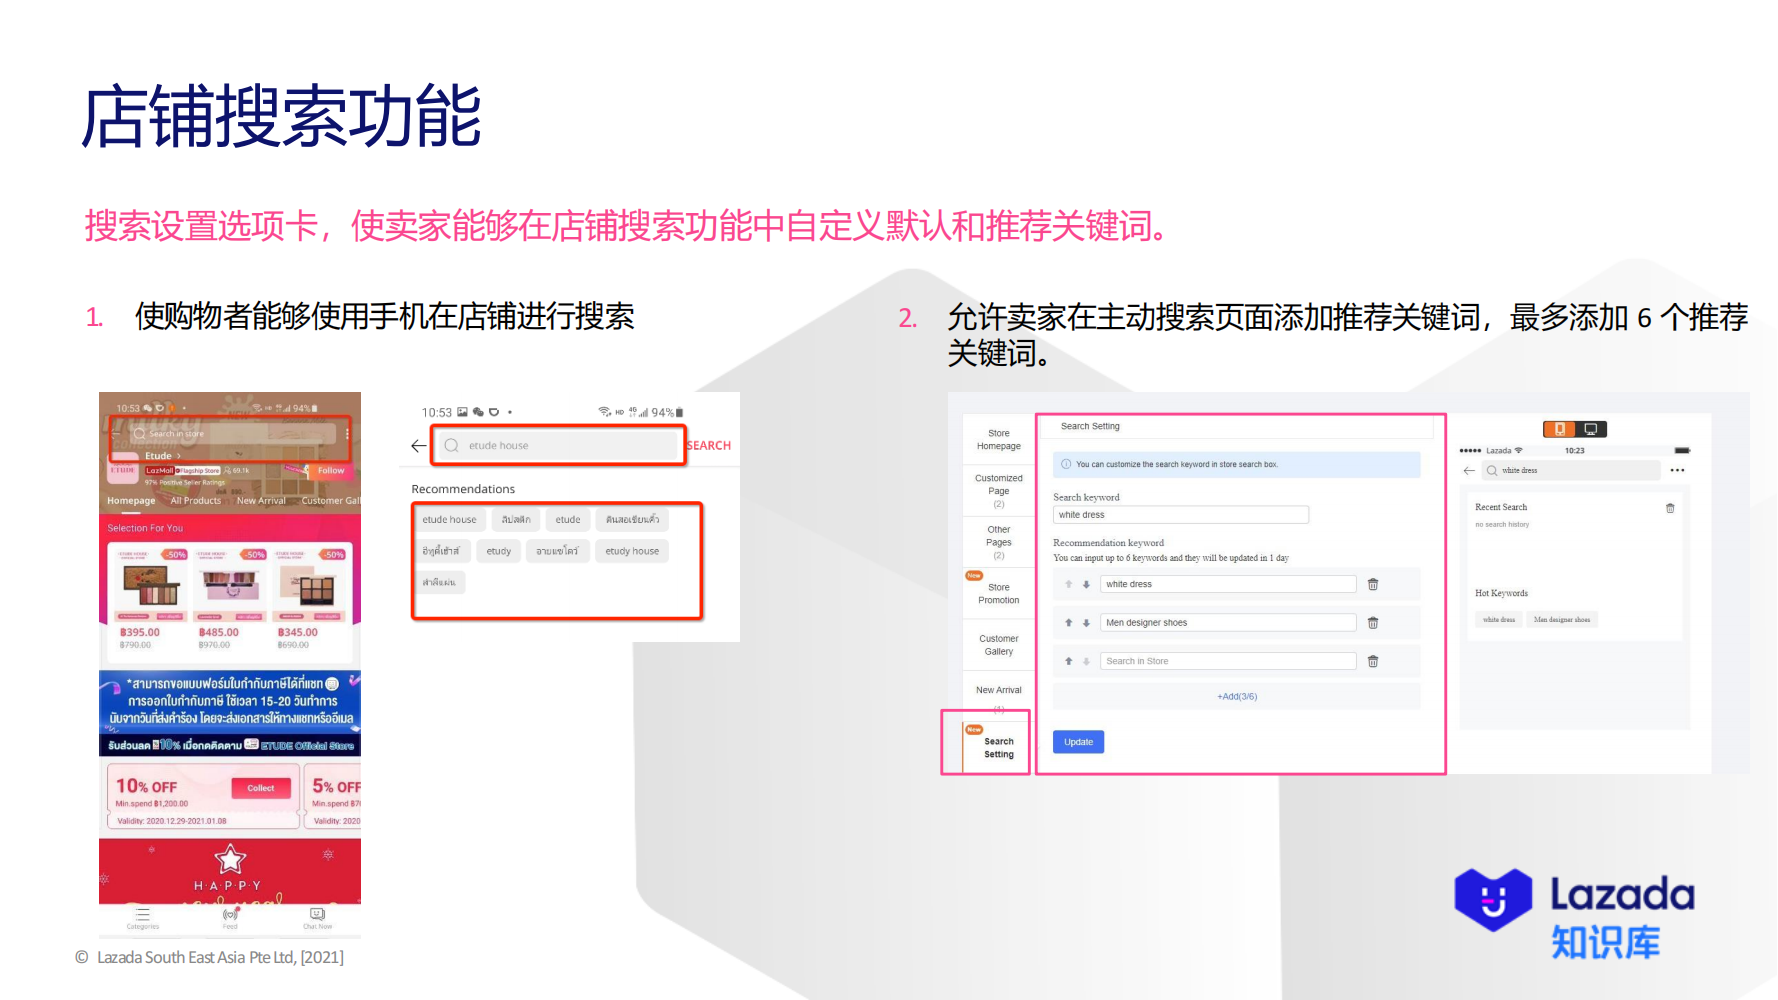
Task: Open Feed in the Etude store bottom bar
Action: click(231, 918)
